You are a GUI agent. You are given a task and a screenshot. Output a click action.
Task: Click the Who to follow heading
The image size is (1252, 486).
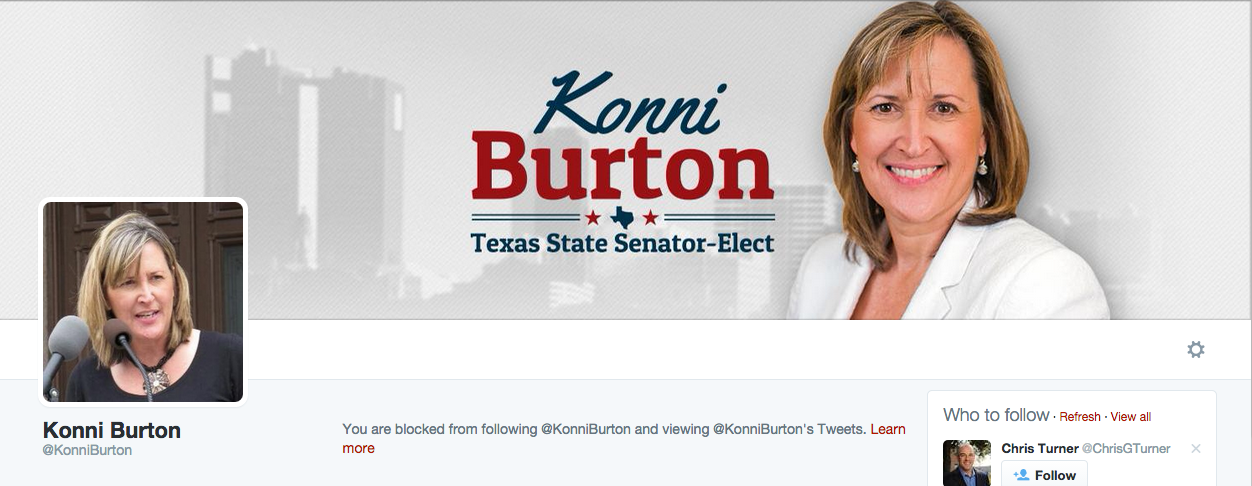coord(996,415)
